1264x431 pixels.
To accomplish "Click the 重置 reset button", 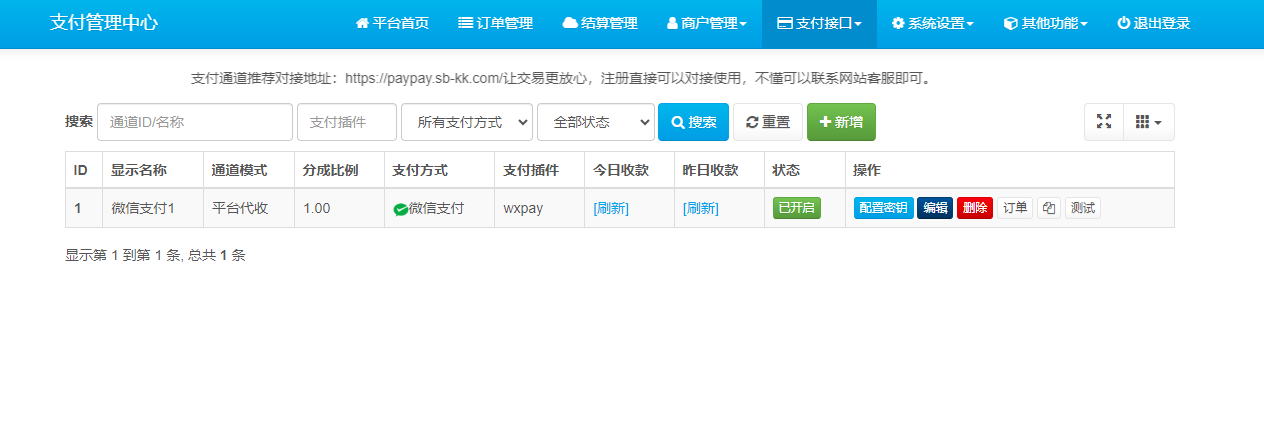I will [768, 122].
